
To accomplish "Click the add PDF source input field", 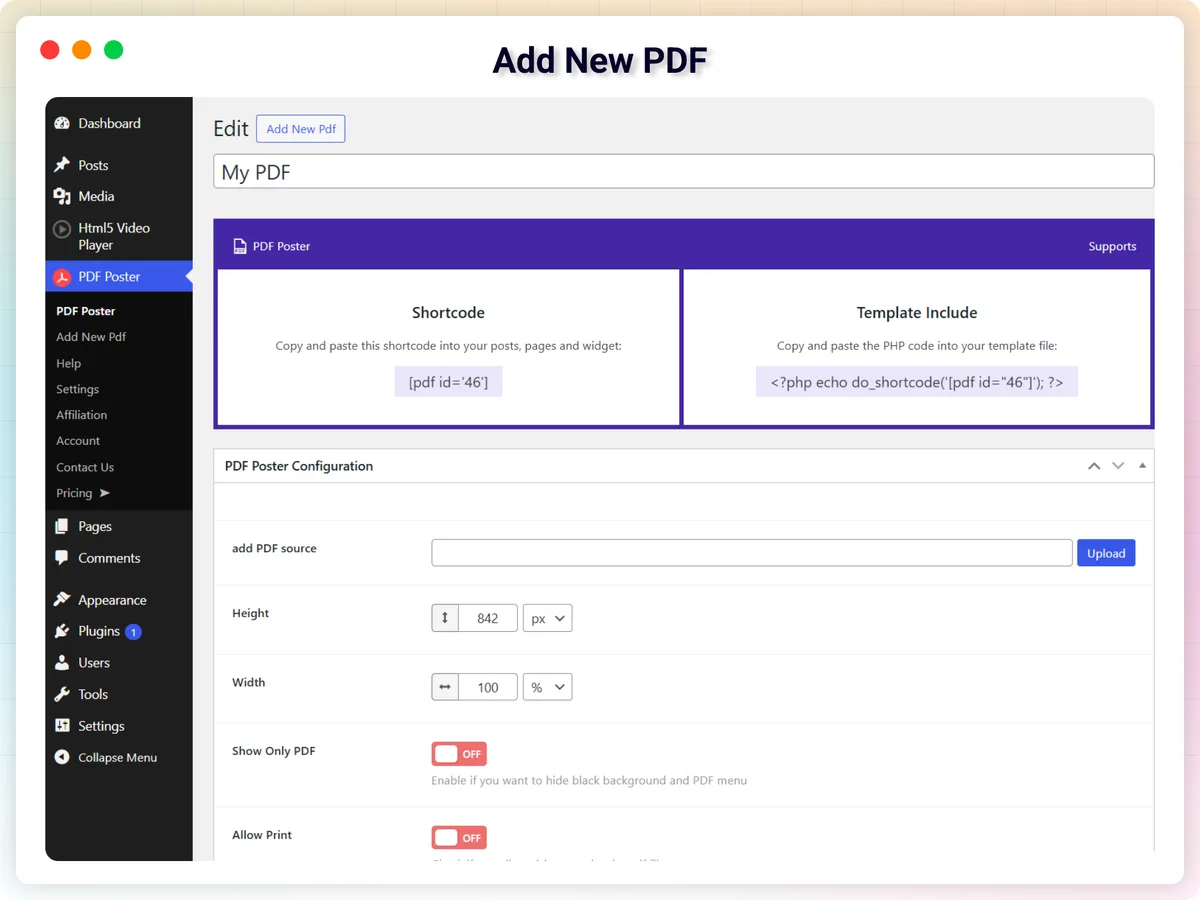I will click(x=752, y=553).
